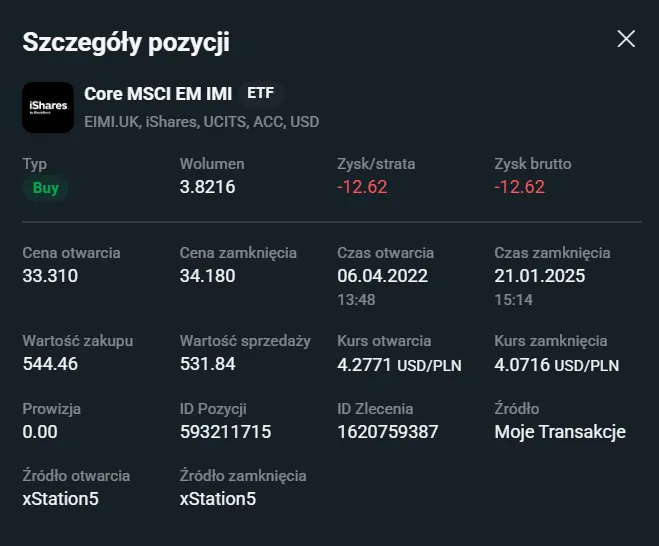659x546 pixels.
Task: Click the opening date 06.04.2022
Action: coord(383,276)
